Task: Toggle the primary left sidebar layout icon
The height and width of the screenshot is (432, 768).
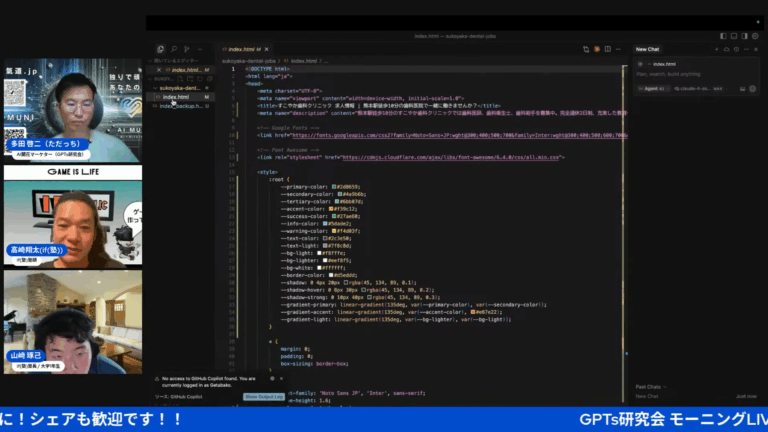Action: tap(723, 36)
